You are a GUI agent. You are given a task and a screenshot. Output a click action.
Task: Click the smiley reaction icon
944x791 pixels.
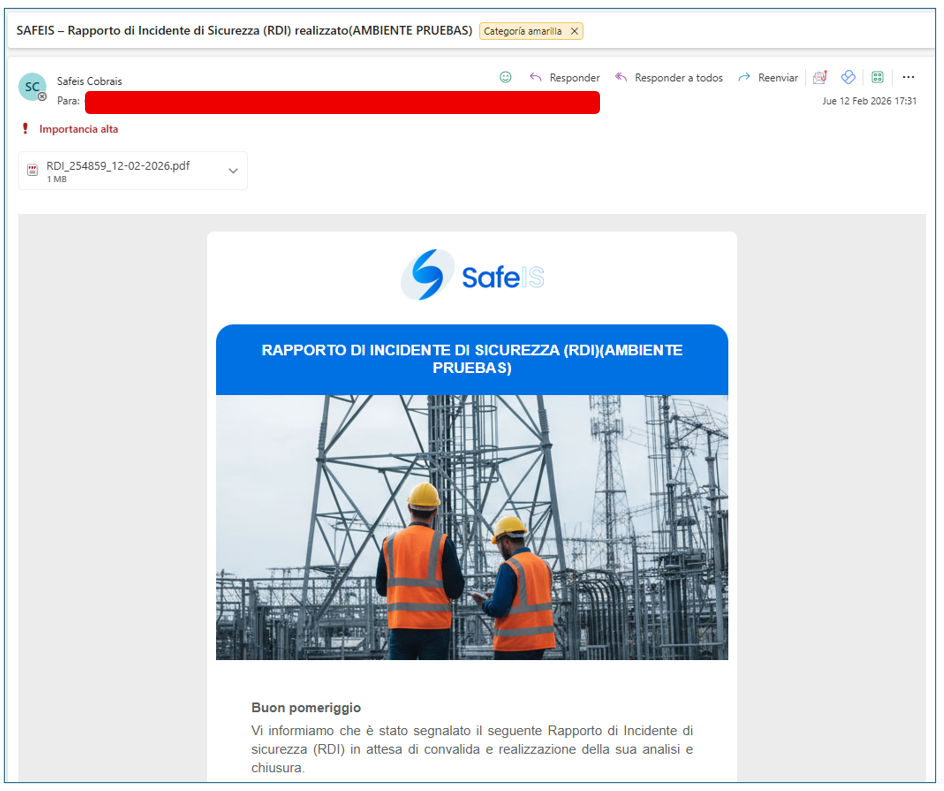coord(506,77)
